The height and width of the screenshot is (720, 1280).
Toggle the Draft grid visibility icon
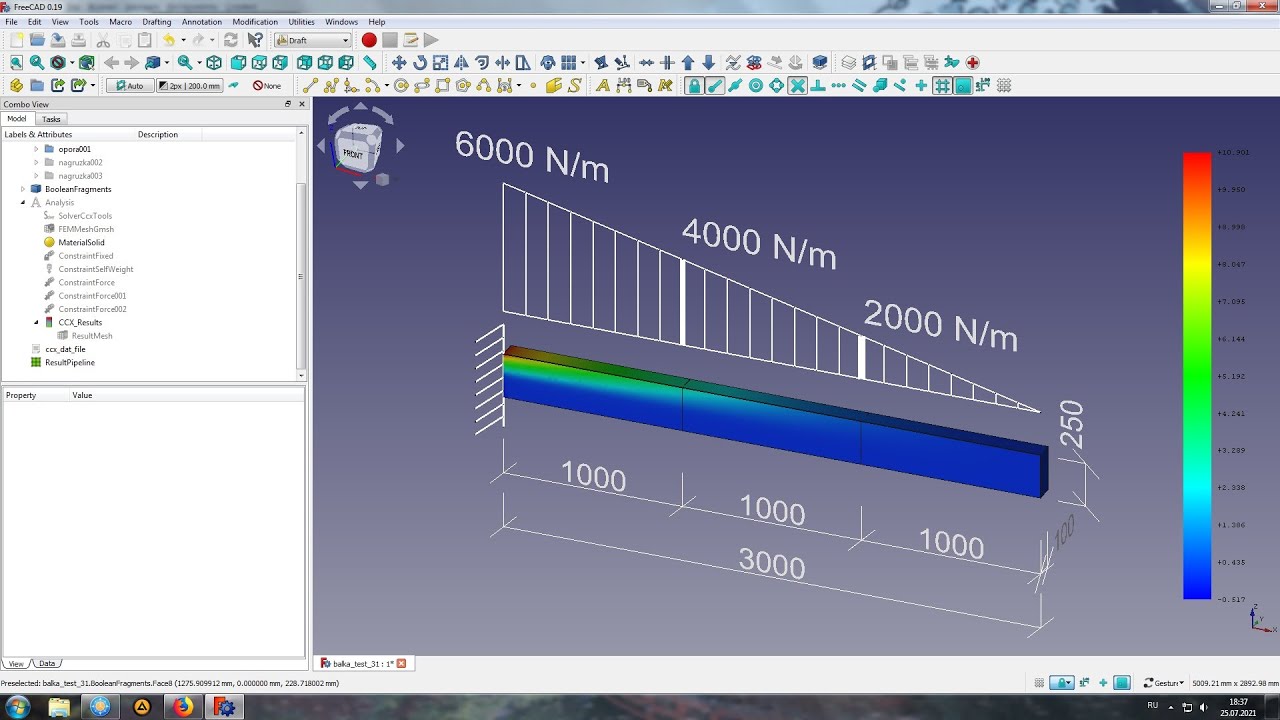point(1004,85)
